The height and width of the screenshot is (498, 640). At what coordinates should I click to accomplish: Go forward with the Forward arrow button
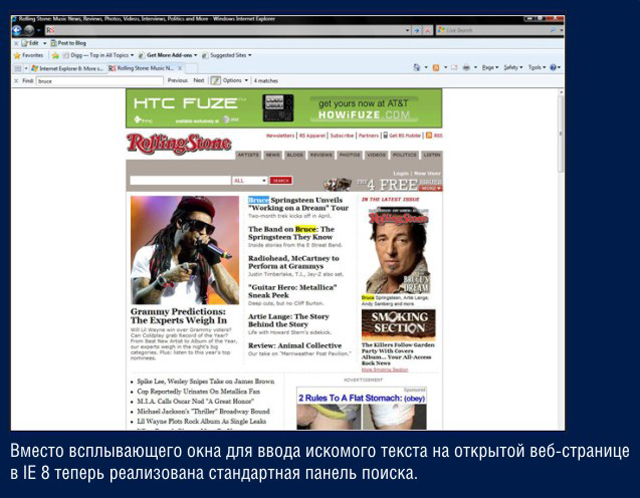click(x=29, y=30)
